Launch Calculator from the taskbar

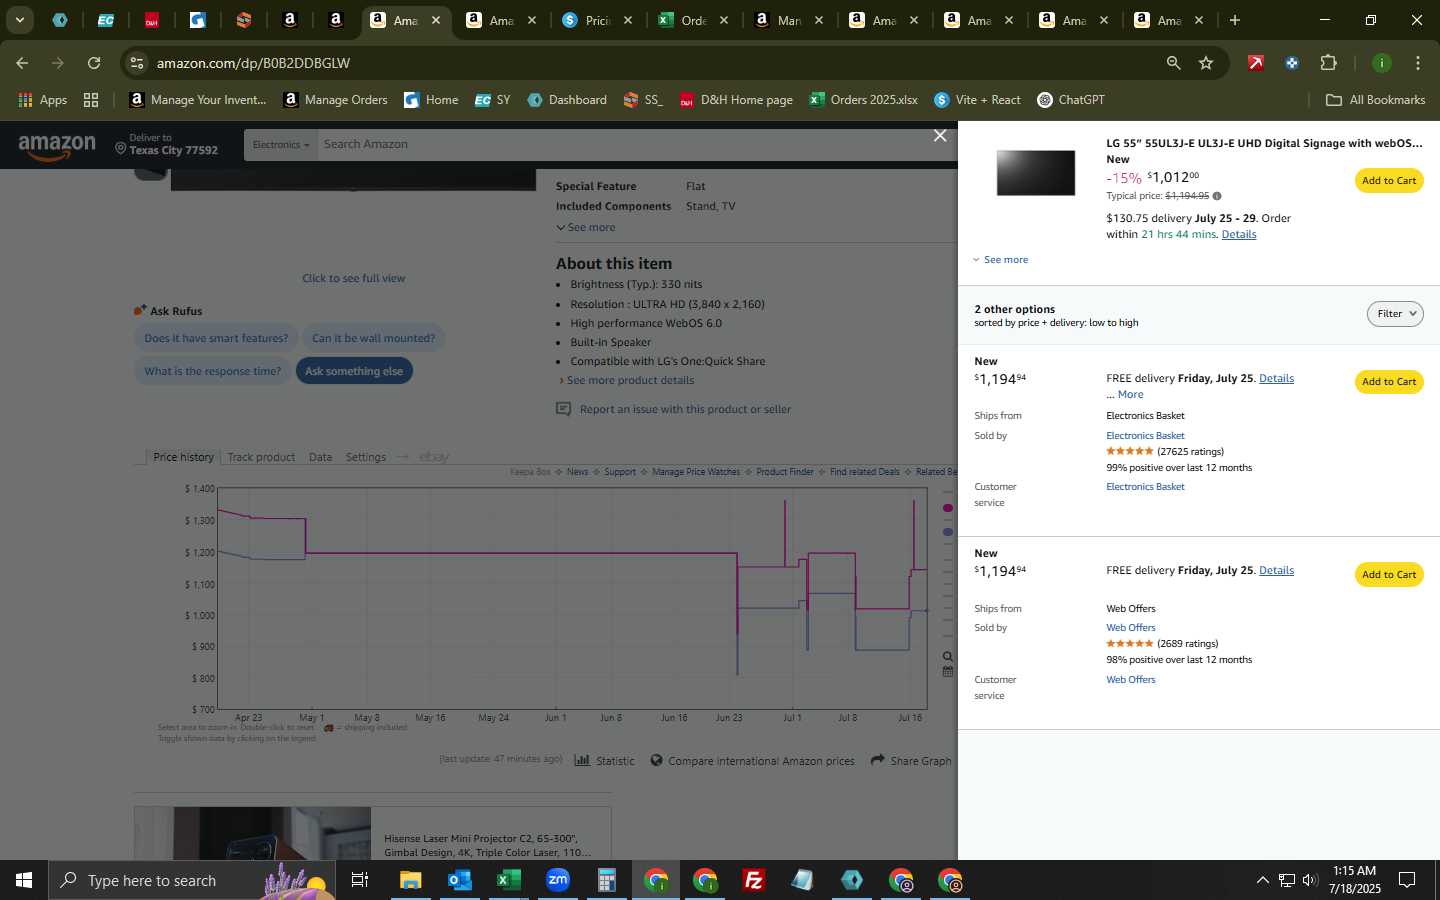point(607,880)
